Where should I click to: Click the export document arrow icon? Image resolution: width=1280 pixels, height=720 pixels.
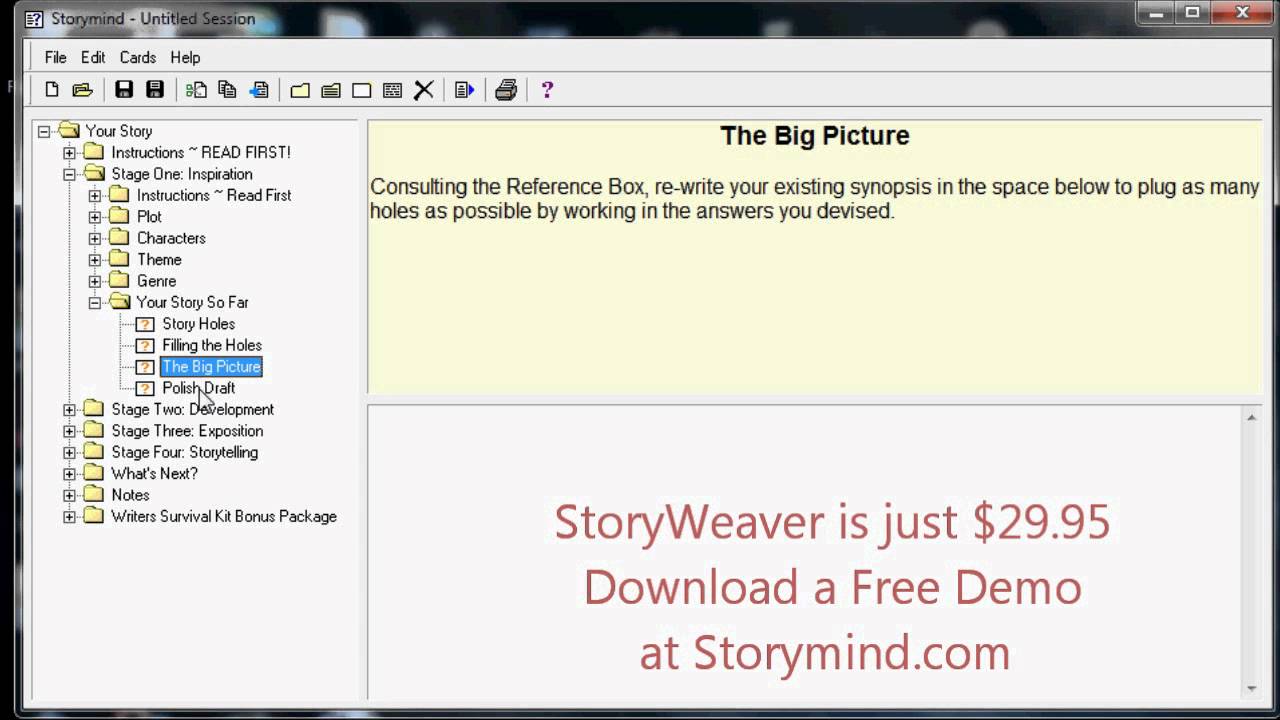tap(464, 90)
